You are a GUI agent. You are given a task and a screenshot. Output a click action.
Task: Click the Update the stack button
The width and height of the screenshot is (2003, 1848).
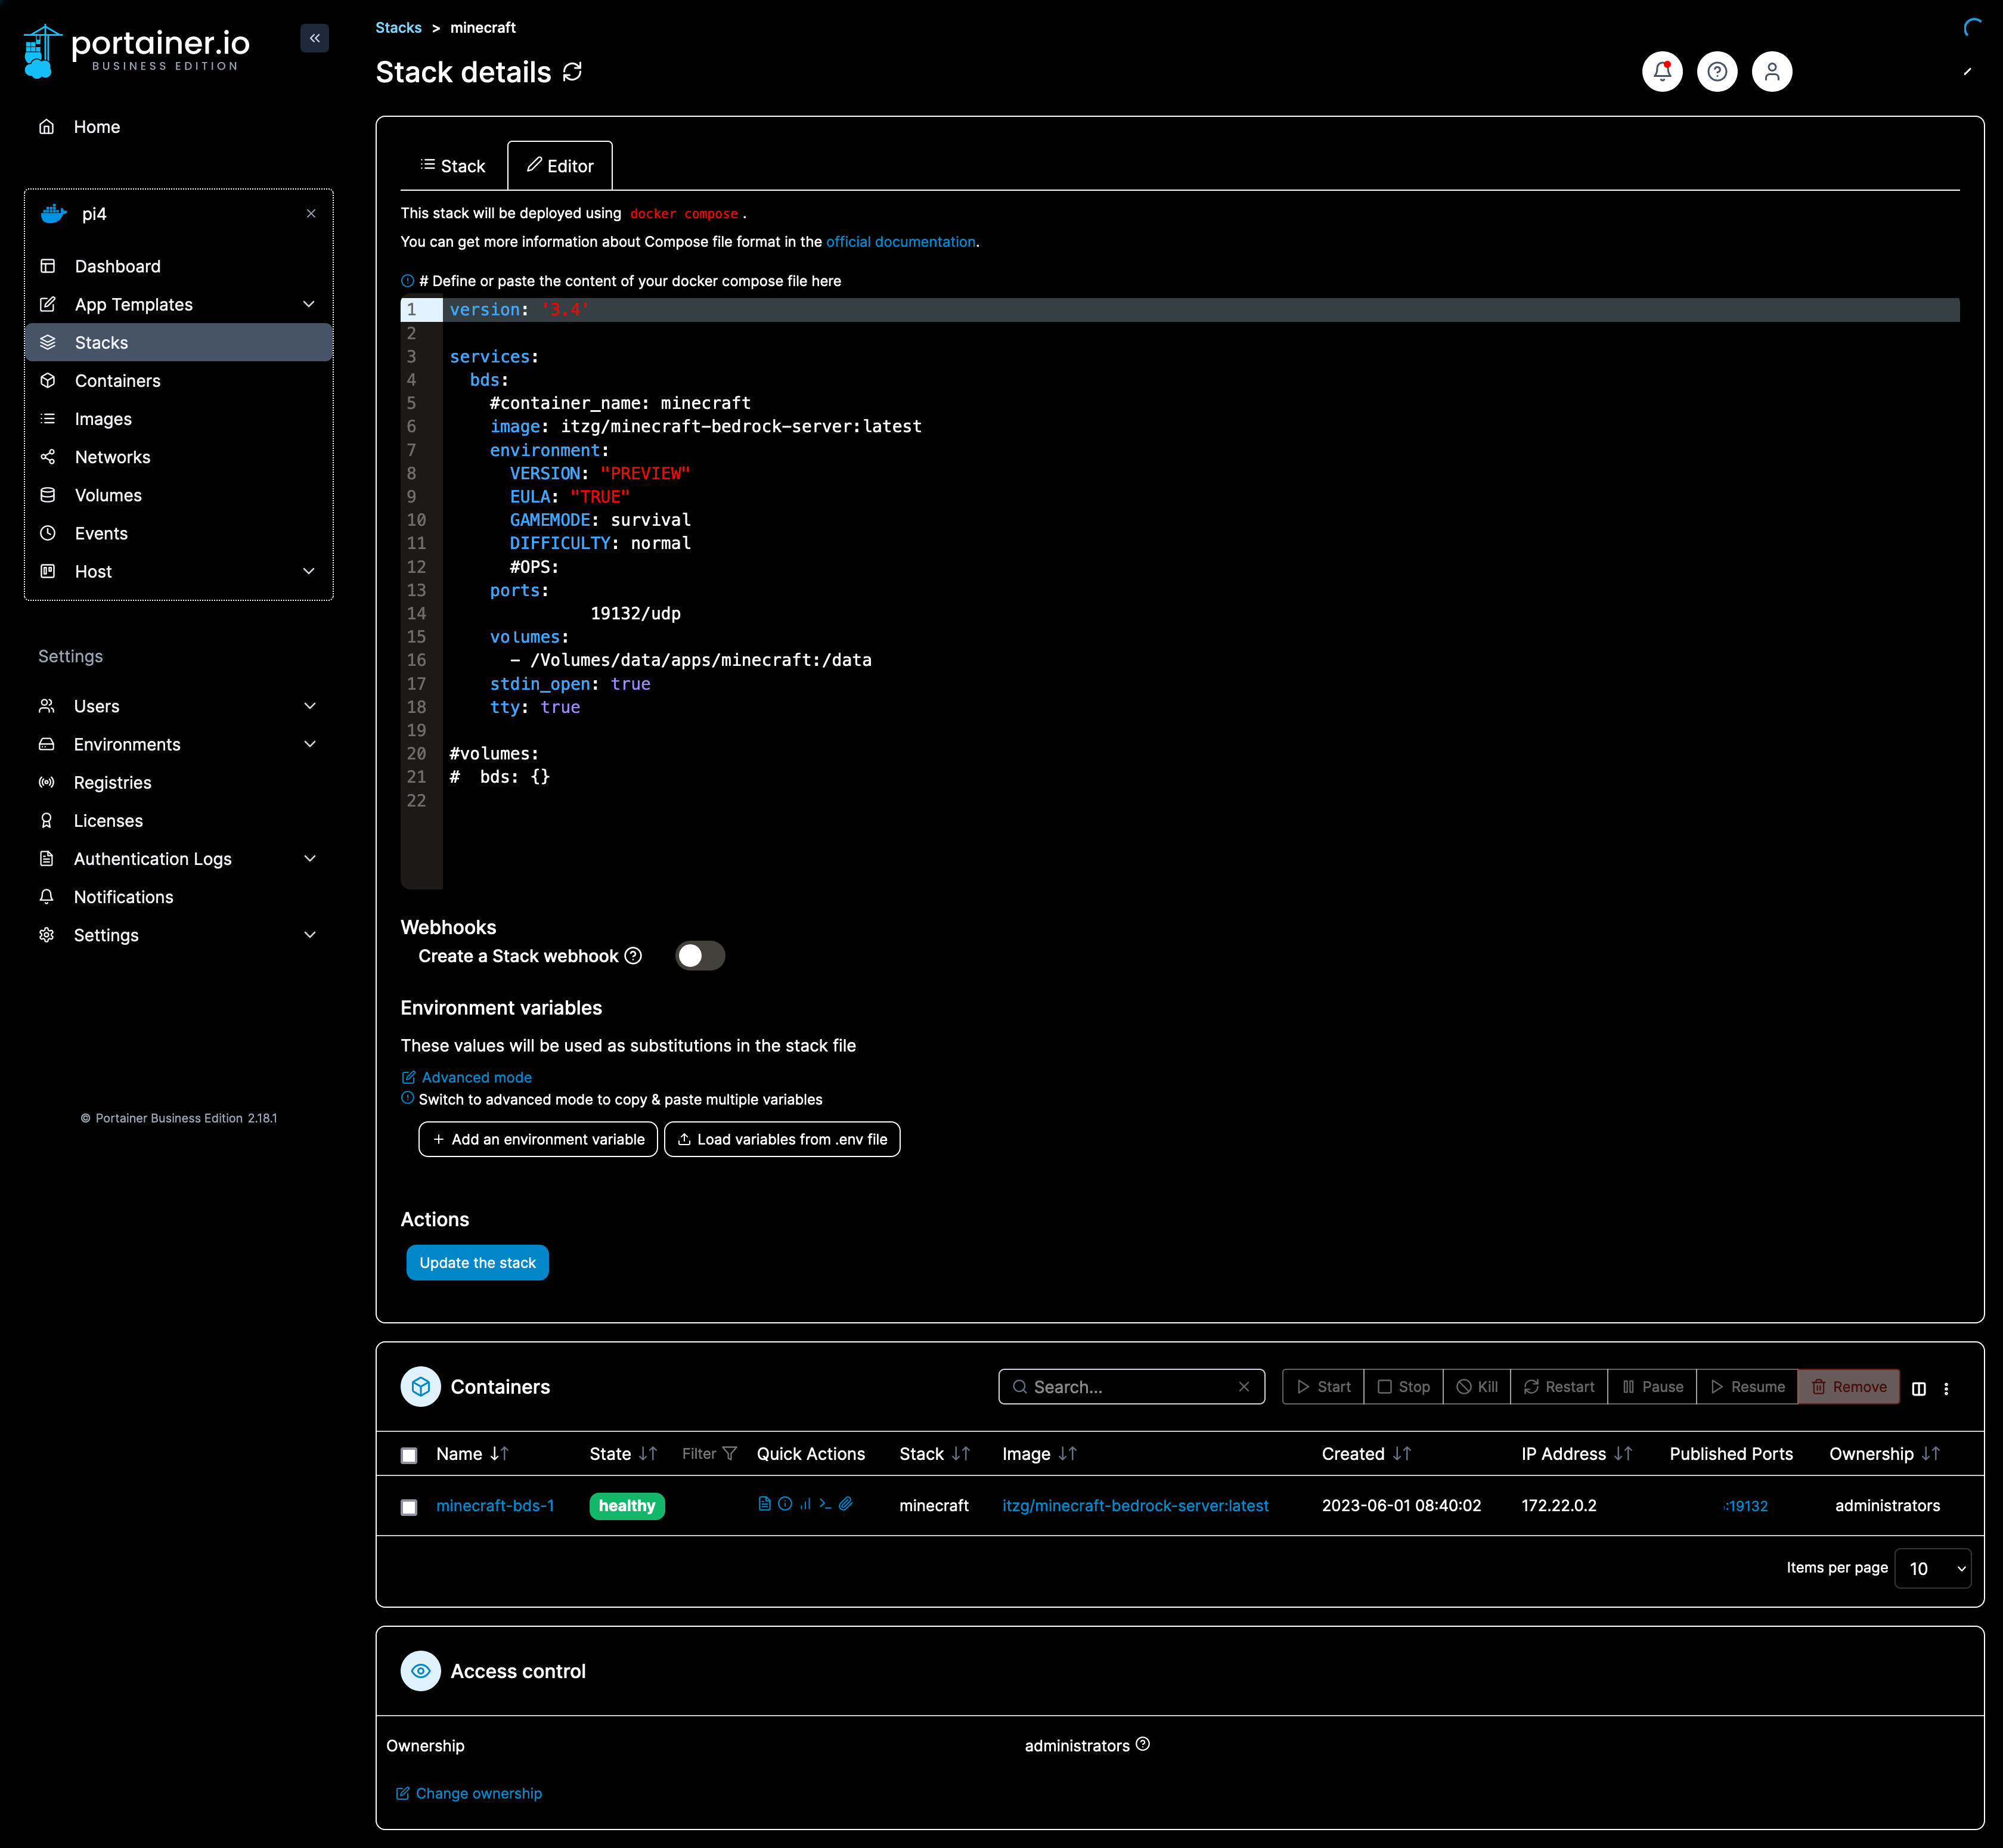click(x=477, y=1262)
